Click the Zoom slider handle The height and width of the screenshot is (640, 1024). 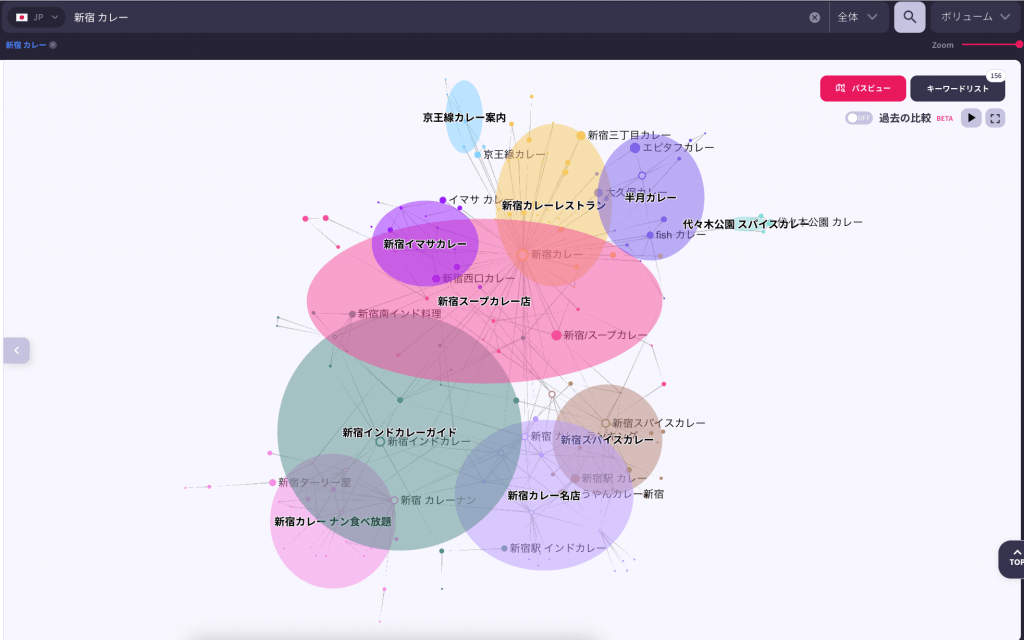(1019, 44)
